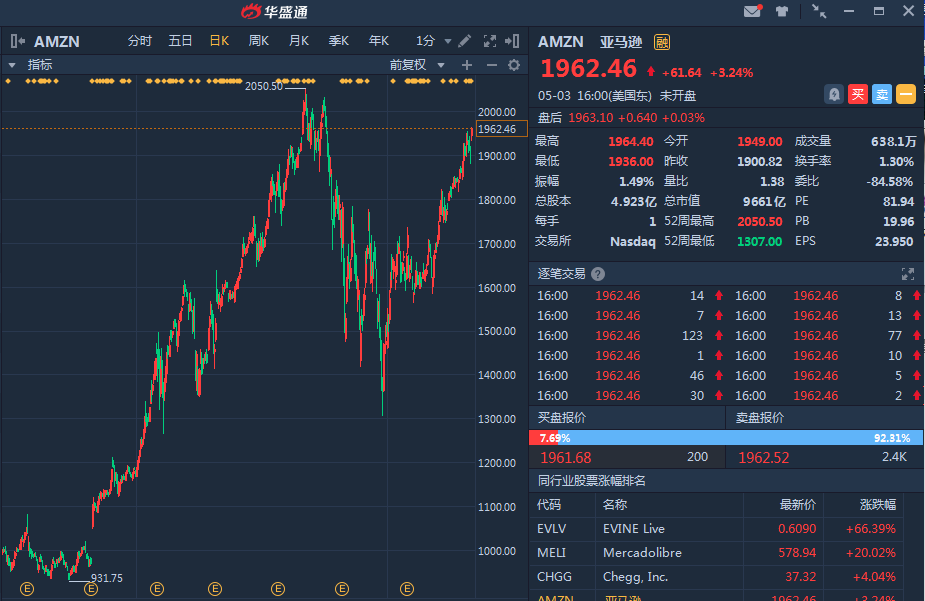Image resolution: width=925 pixels, height=601 pixels.
Task: Zoom in chart with plus icon
Action: point(466,65)
